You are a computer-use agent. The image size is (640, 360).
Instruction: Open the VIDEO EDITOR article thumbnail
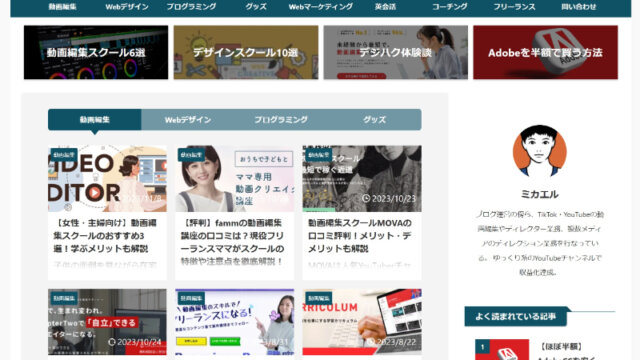click(107, 179)
